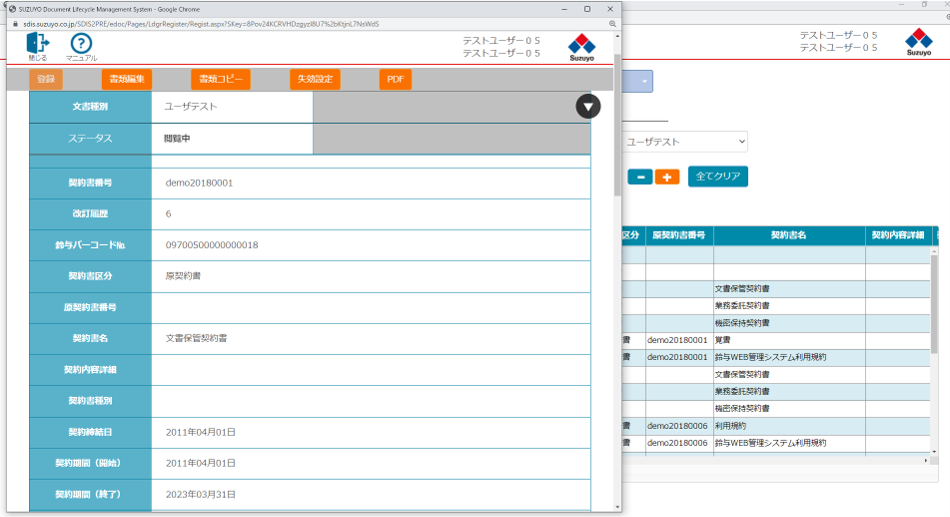Image resolution: width=950 pixels, height=517 pixels.
Task: Open the ユーザテスト dropdown list
Action: pos(684,142)
